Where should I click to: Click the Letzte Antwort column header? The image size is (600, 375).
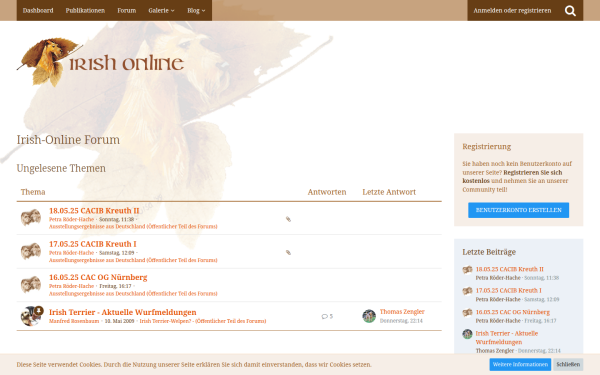(x=389, y=192)
